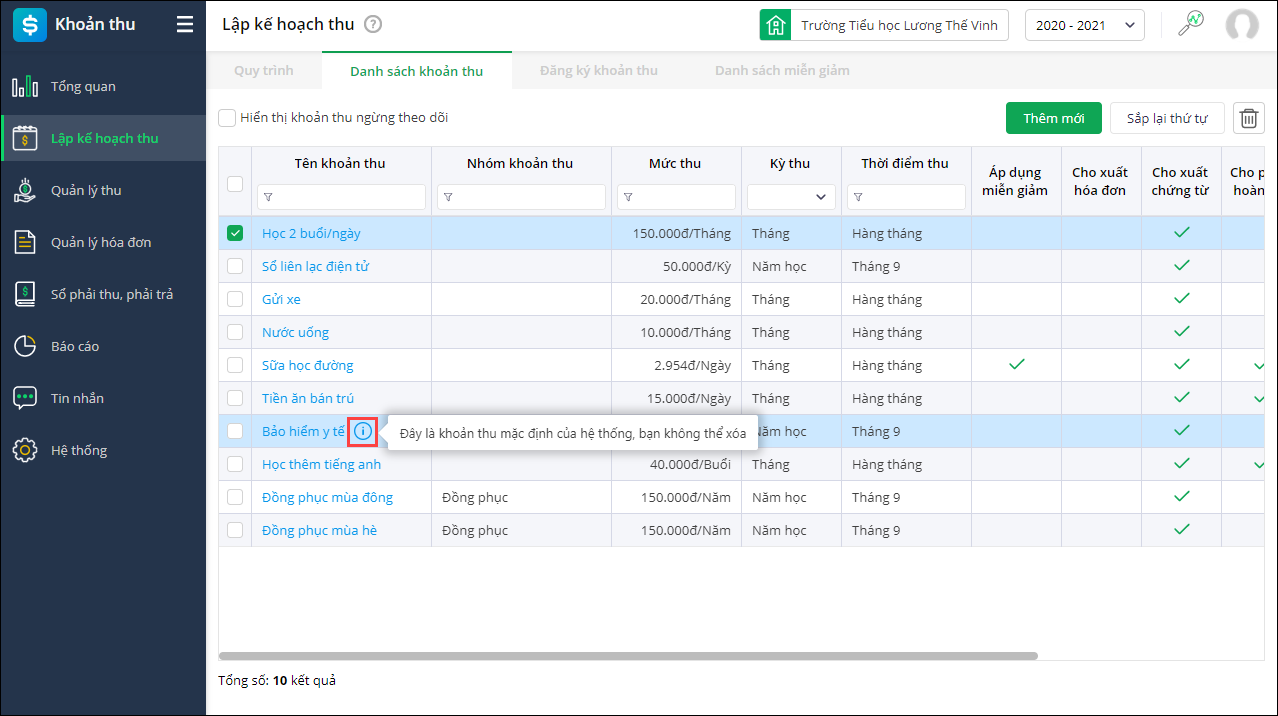
Task: Open the Học thêm tiếng anh link
Action: [x=321, y=464]
